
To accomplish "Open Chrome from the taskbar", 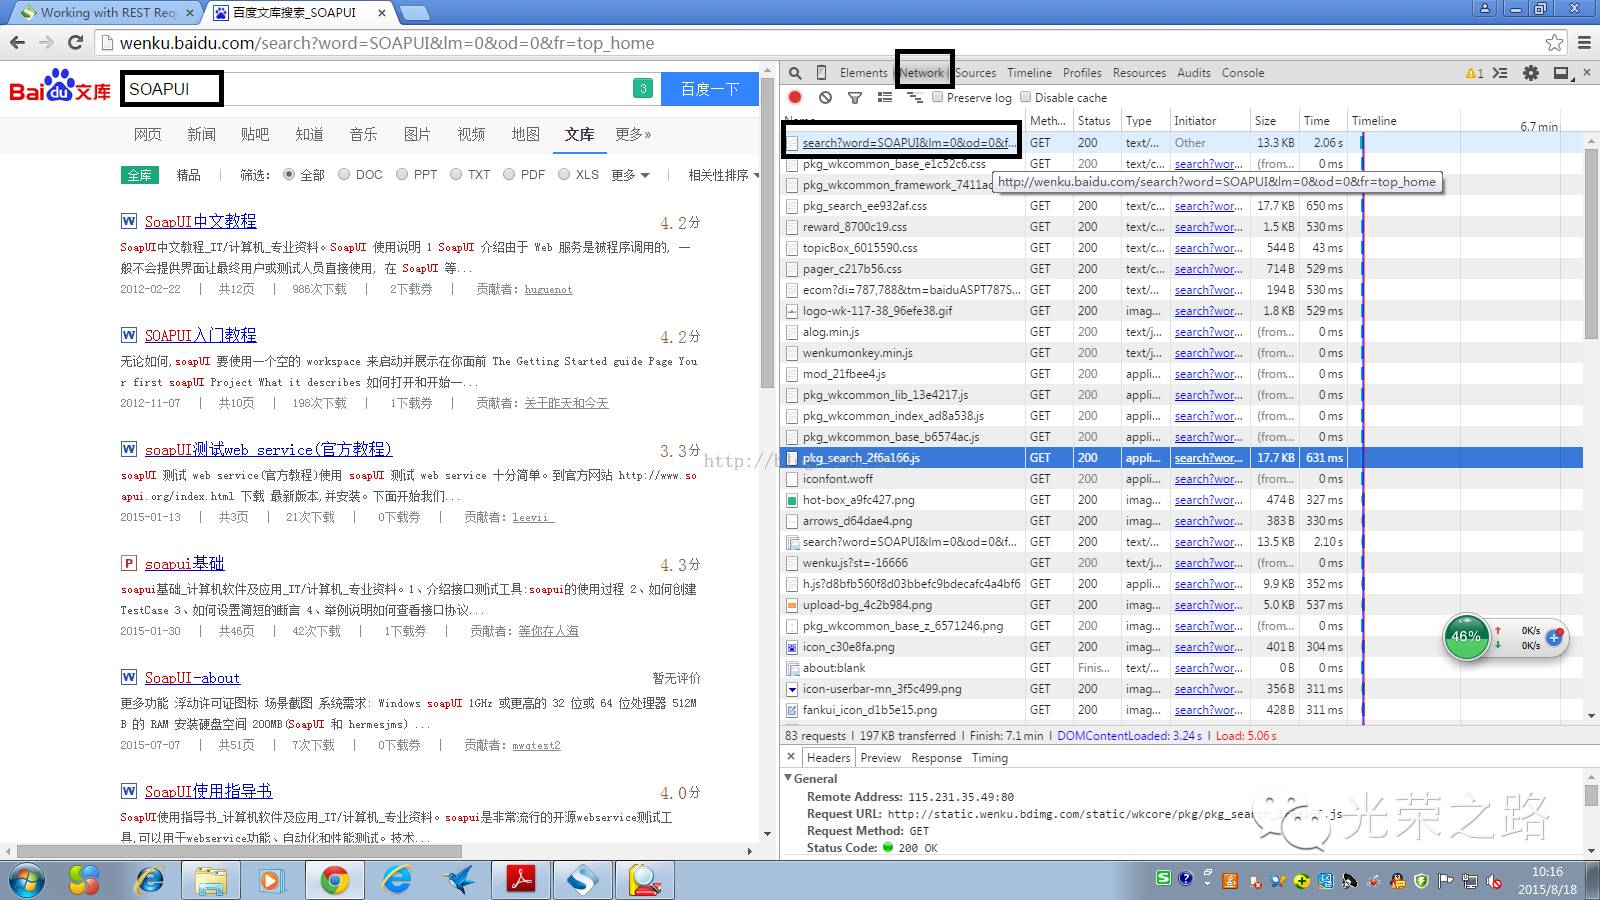I will 335,880.
